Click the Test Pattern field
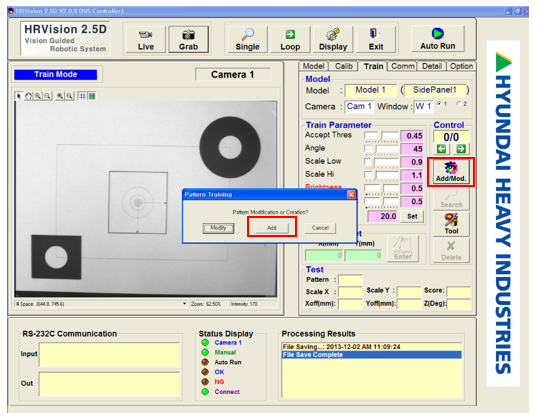Image resolution: width=538 pixels, height=419 pixels. 350,280
